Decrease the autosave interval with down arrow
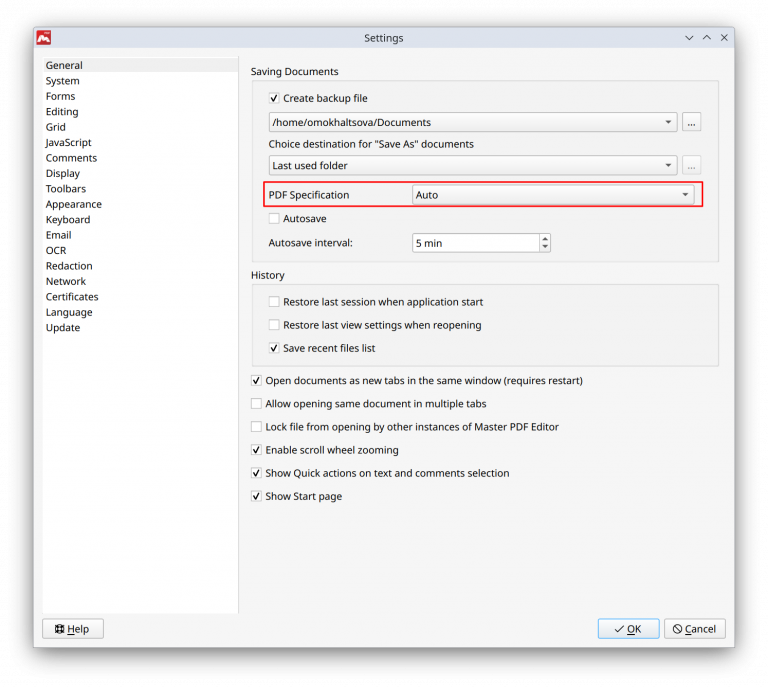This screenshot has width=768, height=687. (x=545, y=247)
